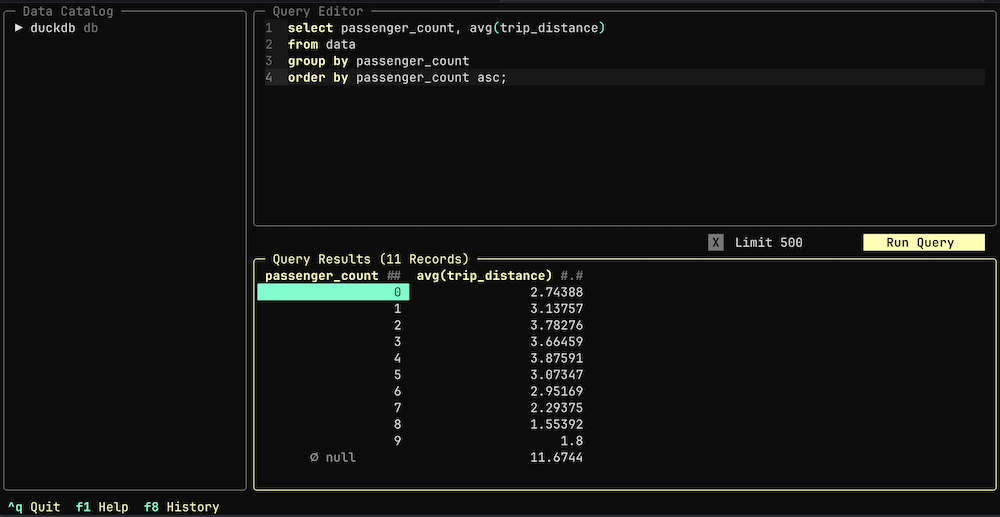Expand the duckdb database tree node

19,28
